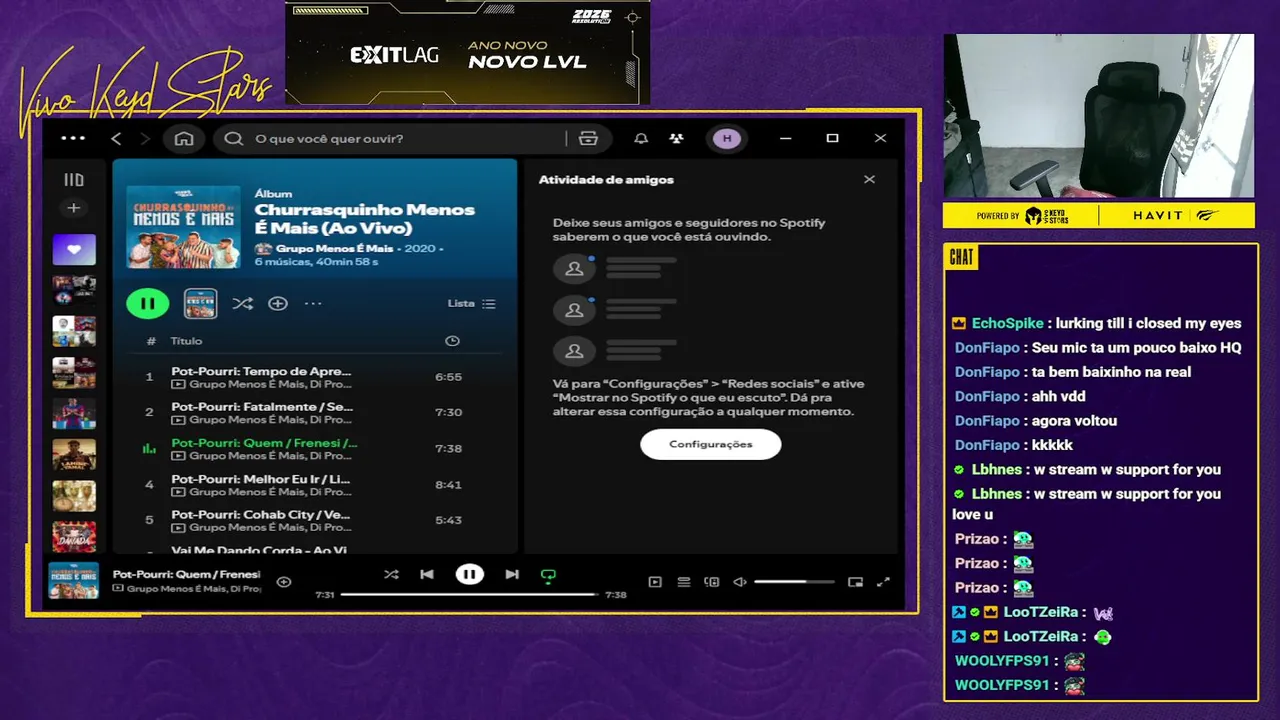1280x720 pixels.
Task: Open the friend activity icon
Action: point(677,139)
